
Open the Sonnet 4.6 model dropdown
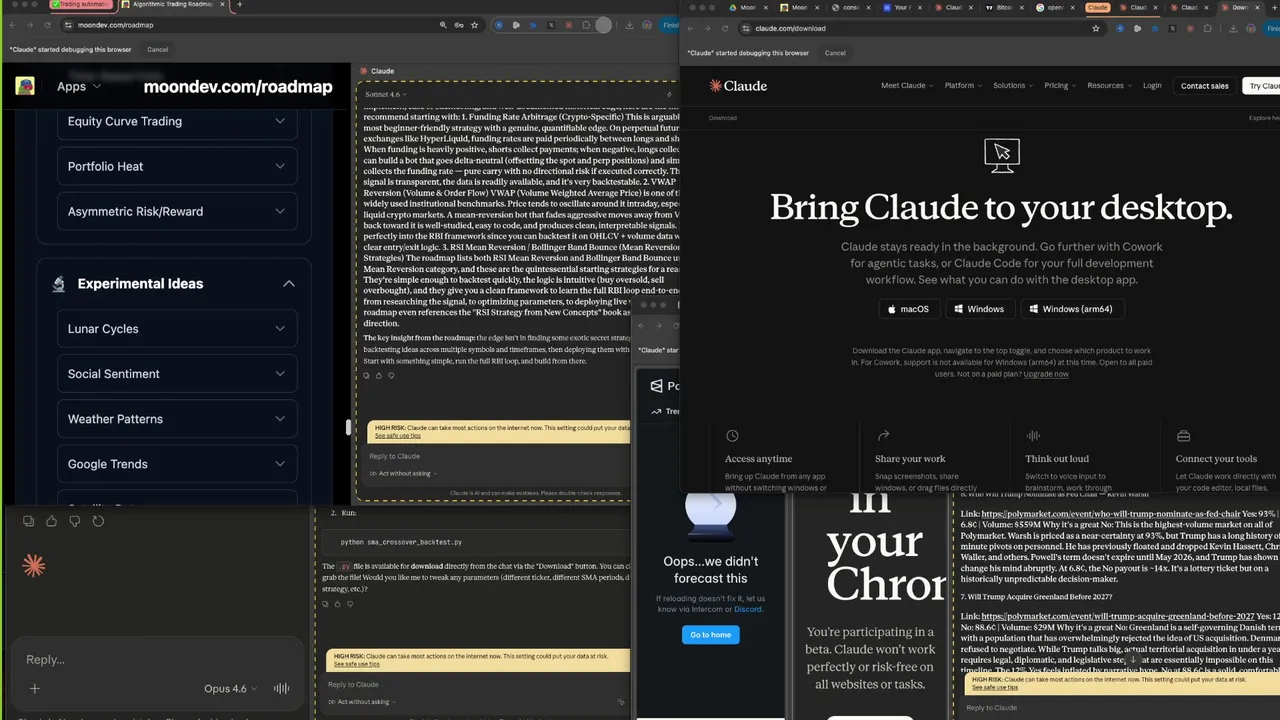click(x=384, y=94)
